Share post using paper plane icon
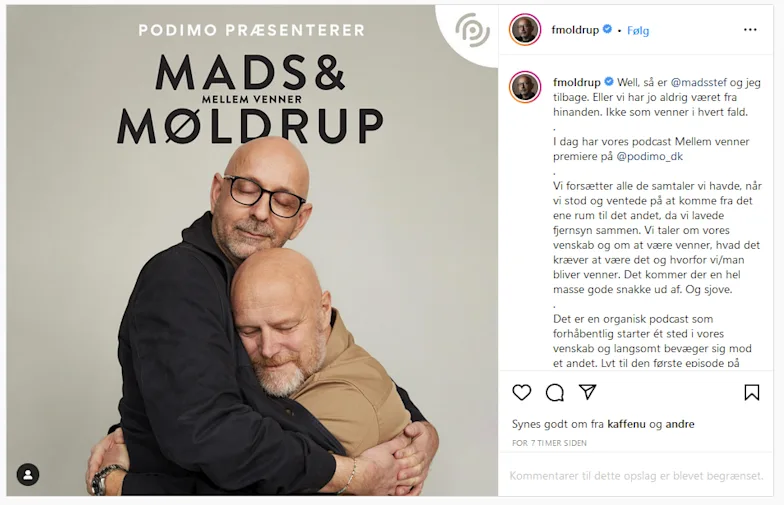Image resolution: width=784 pixels, height=505 pixels. (x=588, y=392)
